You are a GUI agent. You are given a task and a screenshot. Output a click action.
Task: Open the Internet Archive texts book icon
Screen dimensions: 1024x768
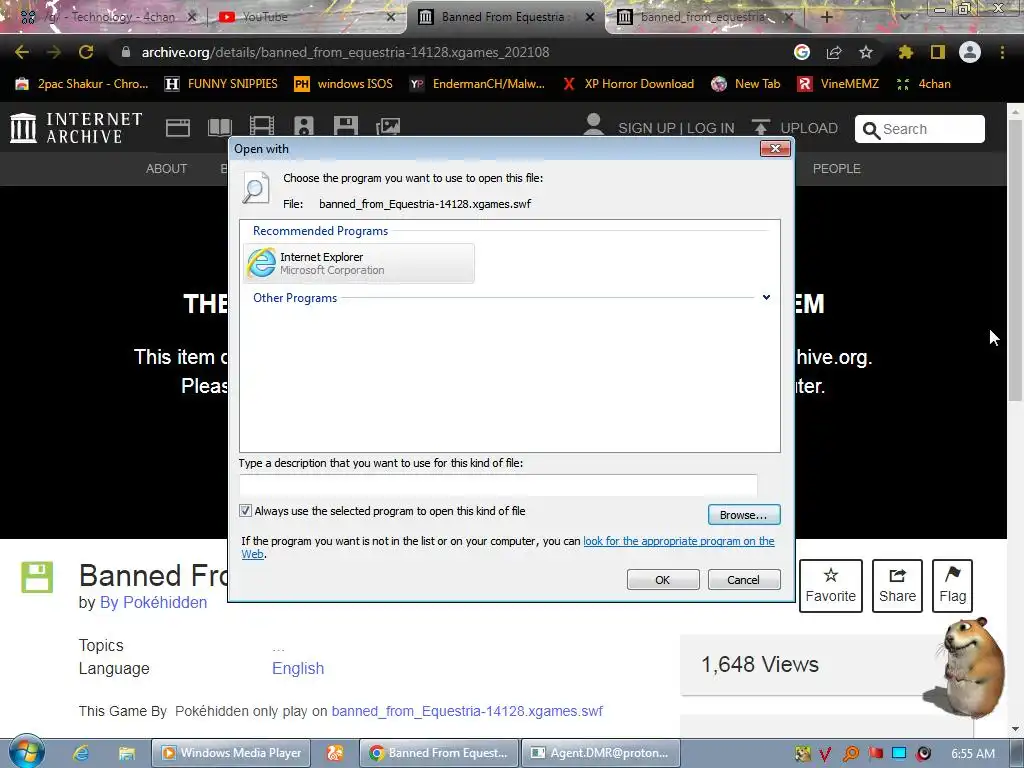click(x=219, y=127)
